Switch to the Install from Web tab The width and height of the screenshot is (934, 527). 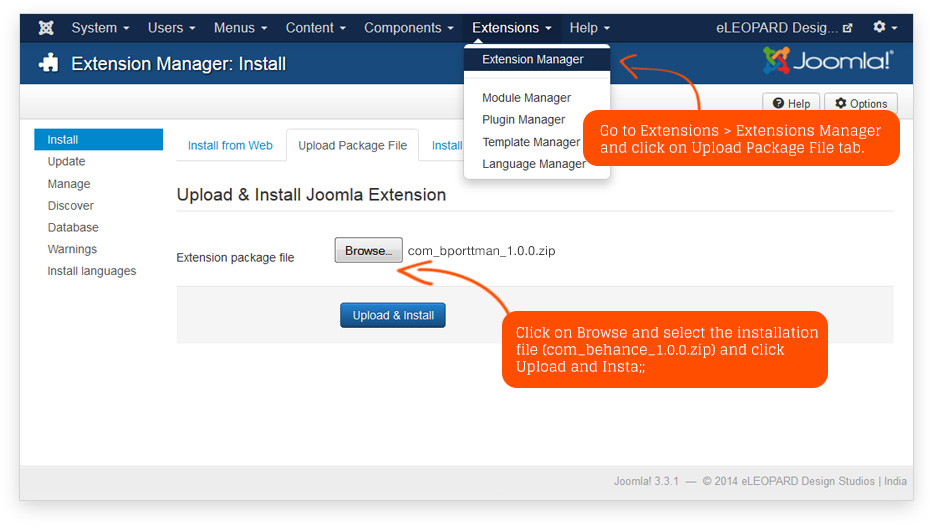[230, 146]
